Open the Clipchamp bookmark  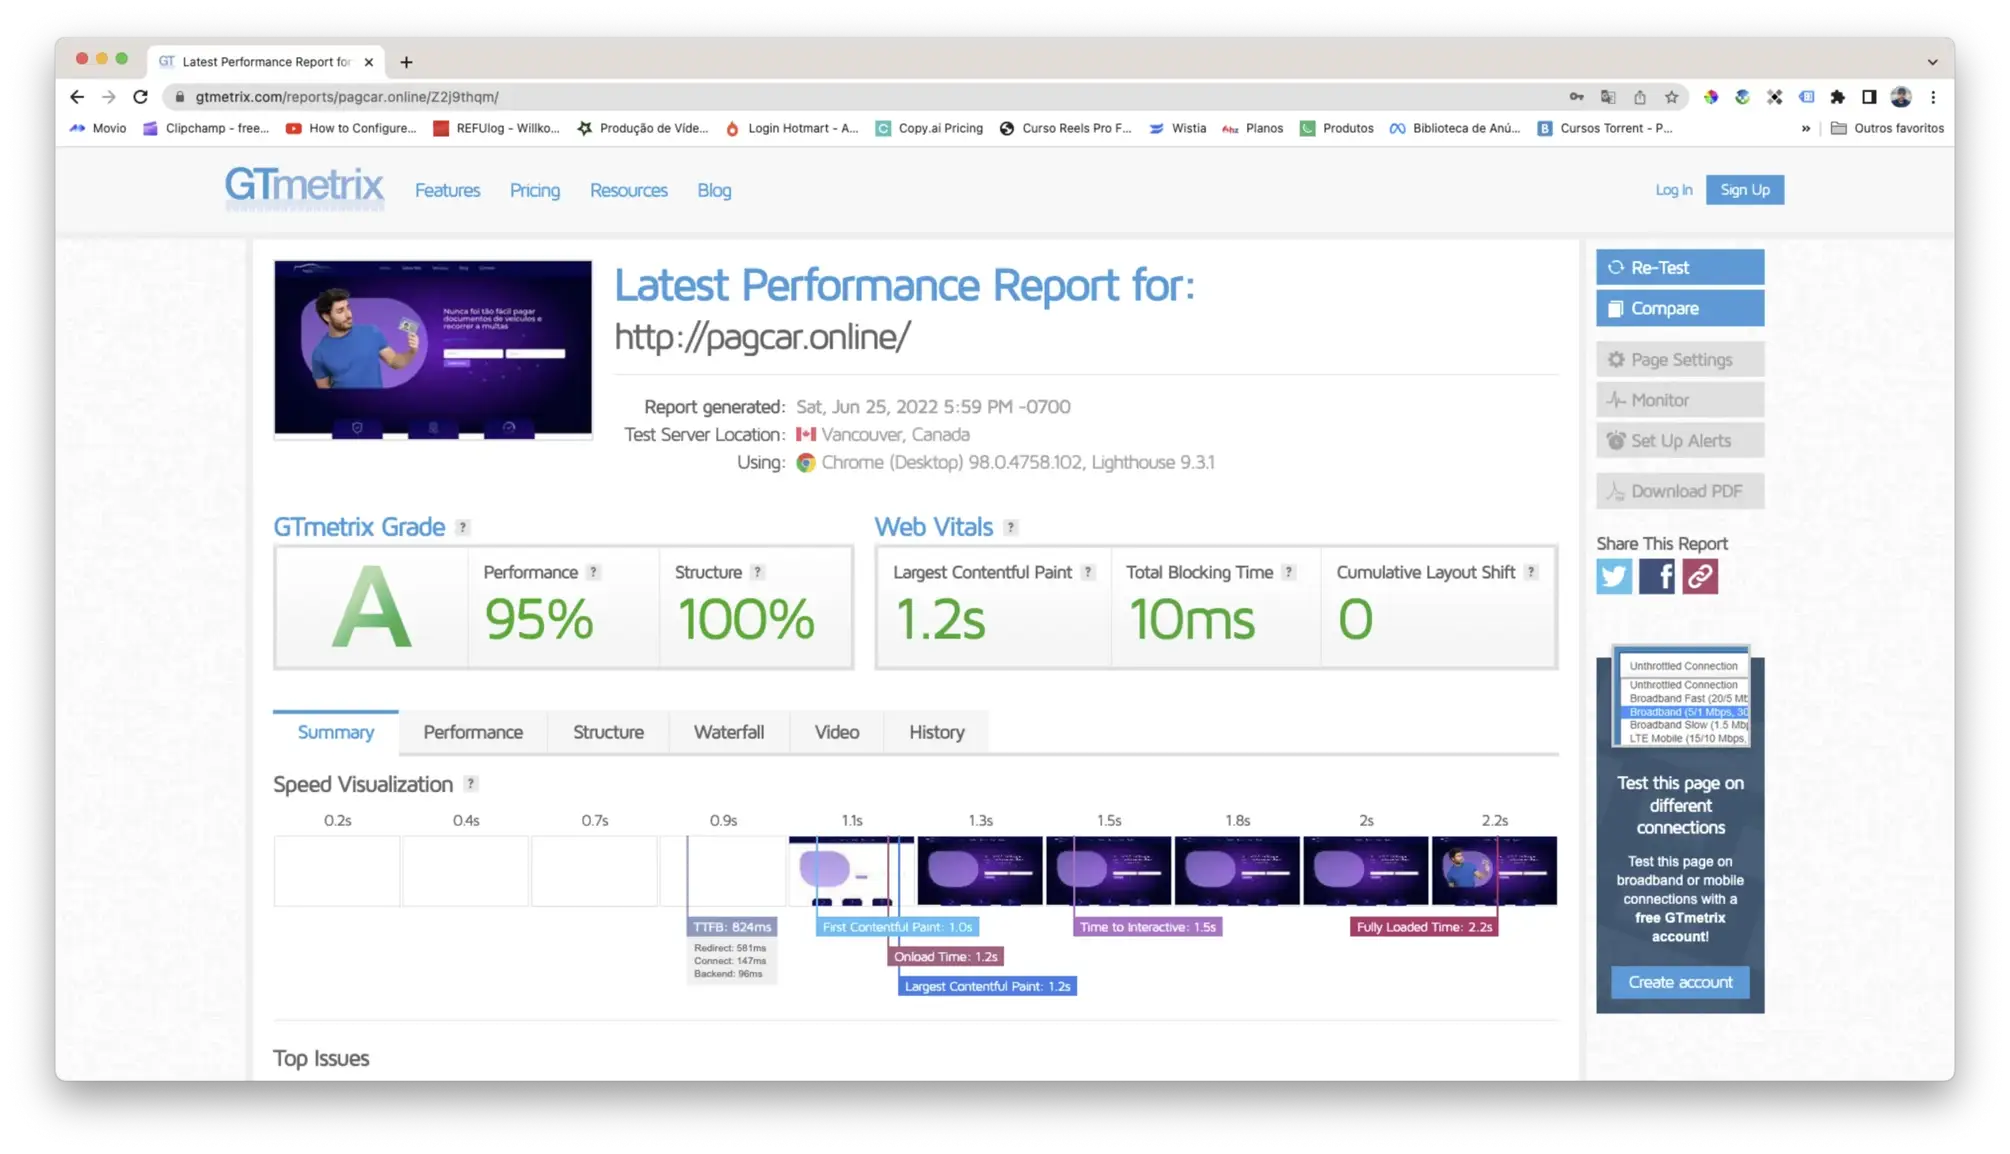(x=206, y=128)
